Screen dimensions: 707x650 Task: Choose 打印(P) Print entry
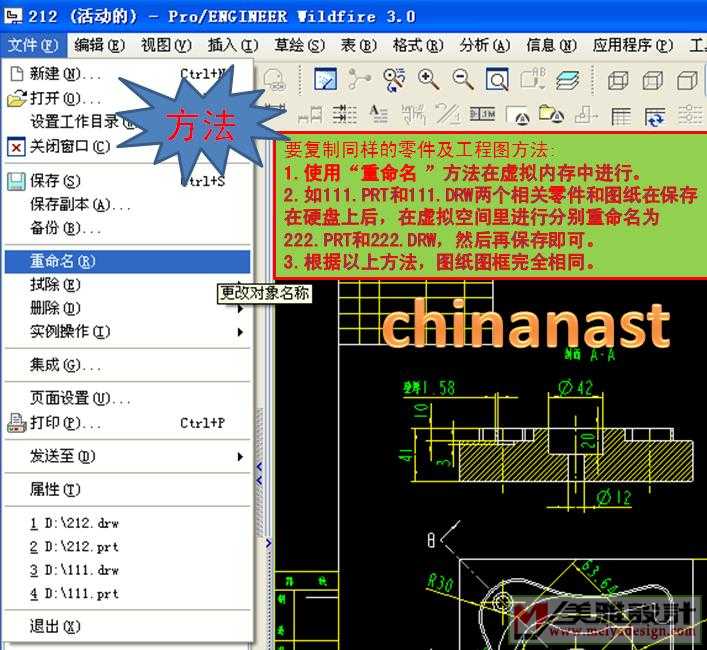click(x=127, y=422)
